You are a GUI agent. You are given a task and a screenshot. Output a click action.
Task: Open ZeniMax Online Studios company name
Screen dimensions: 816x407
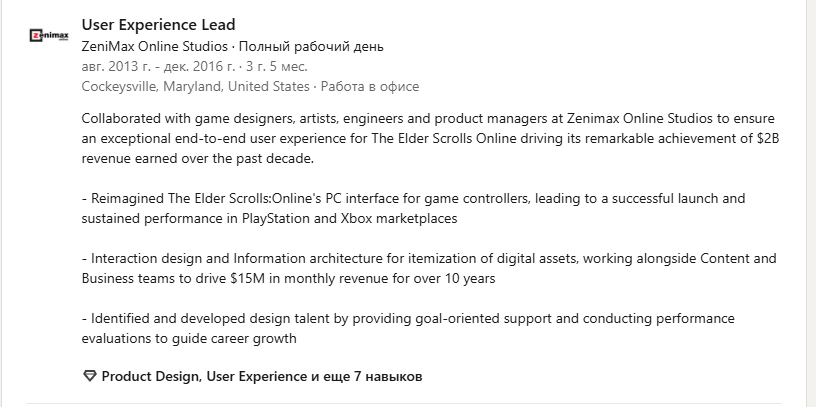point(155,46)
